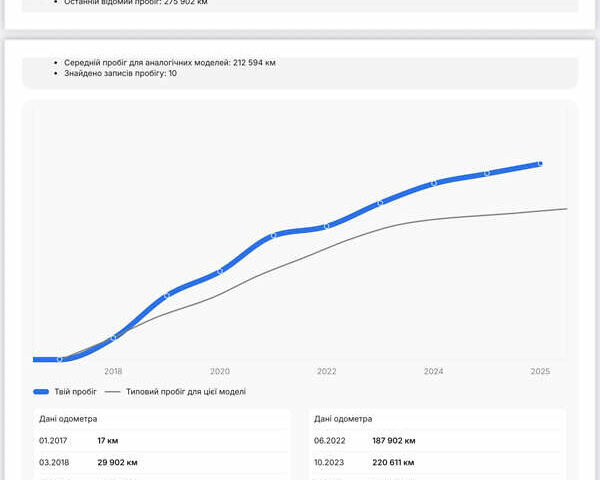Select blue line point between 2020 and 2022
600x480 pixels.
click(x=273, y=236)
